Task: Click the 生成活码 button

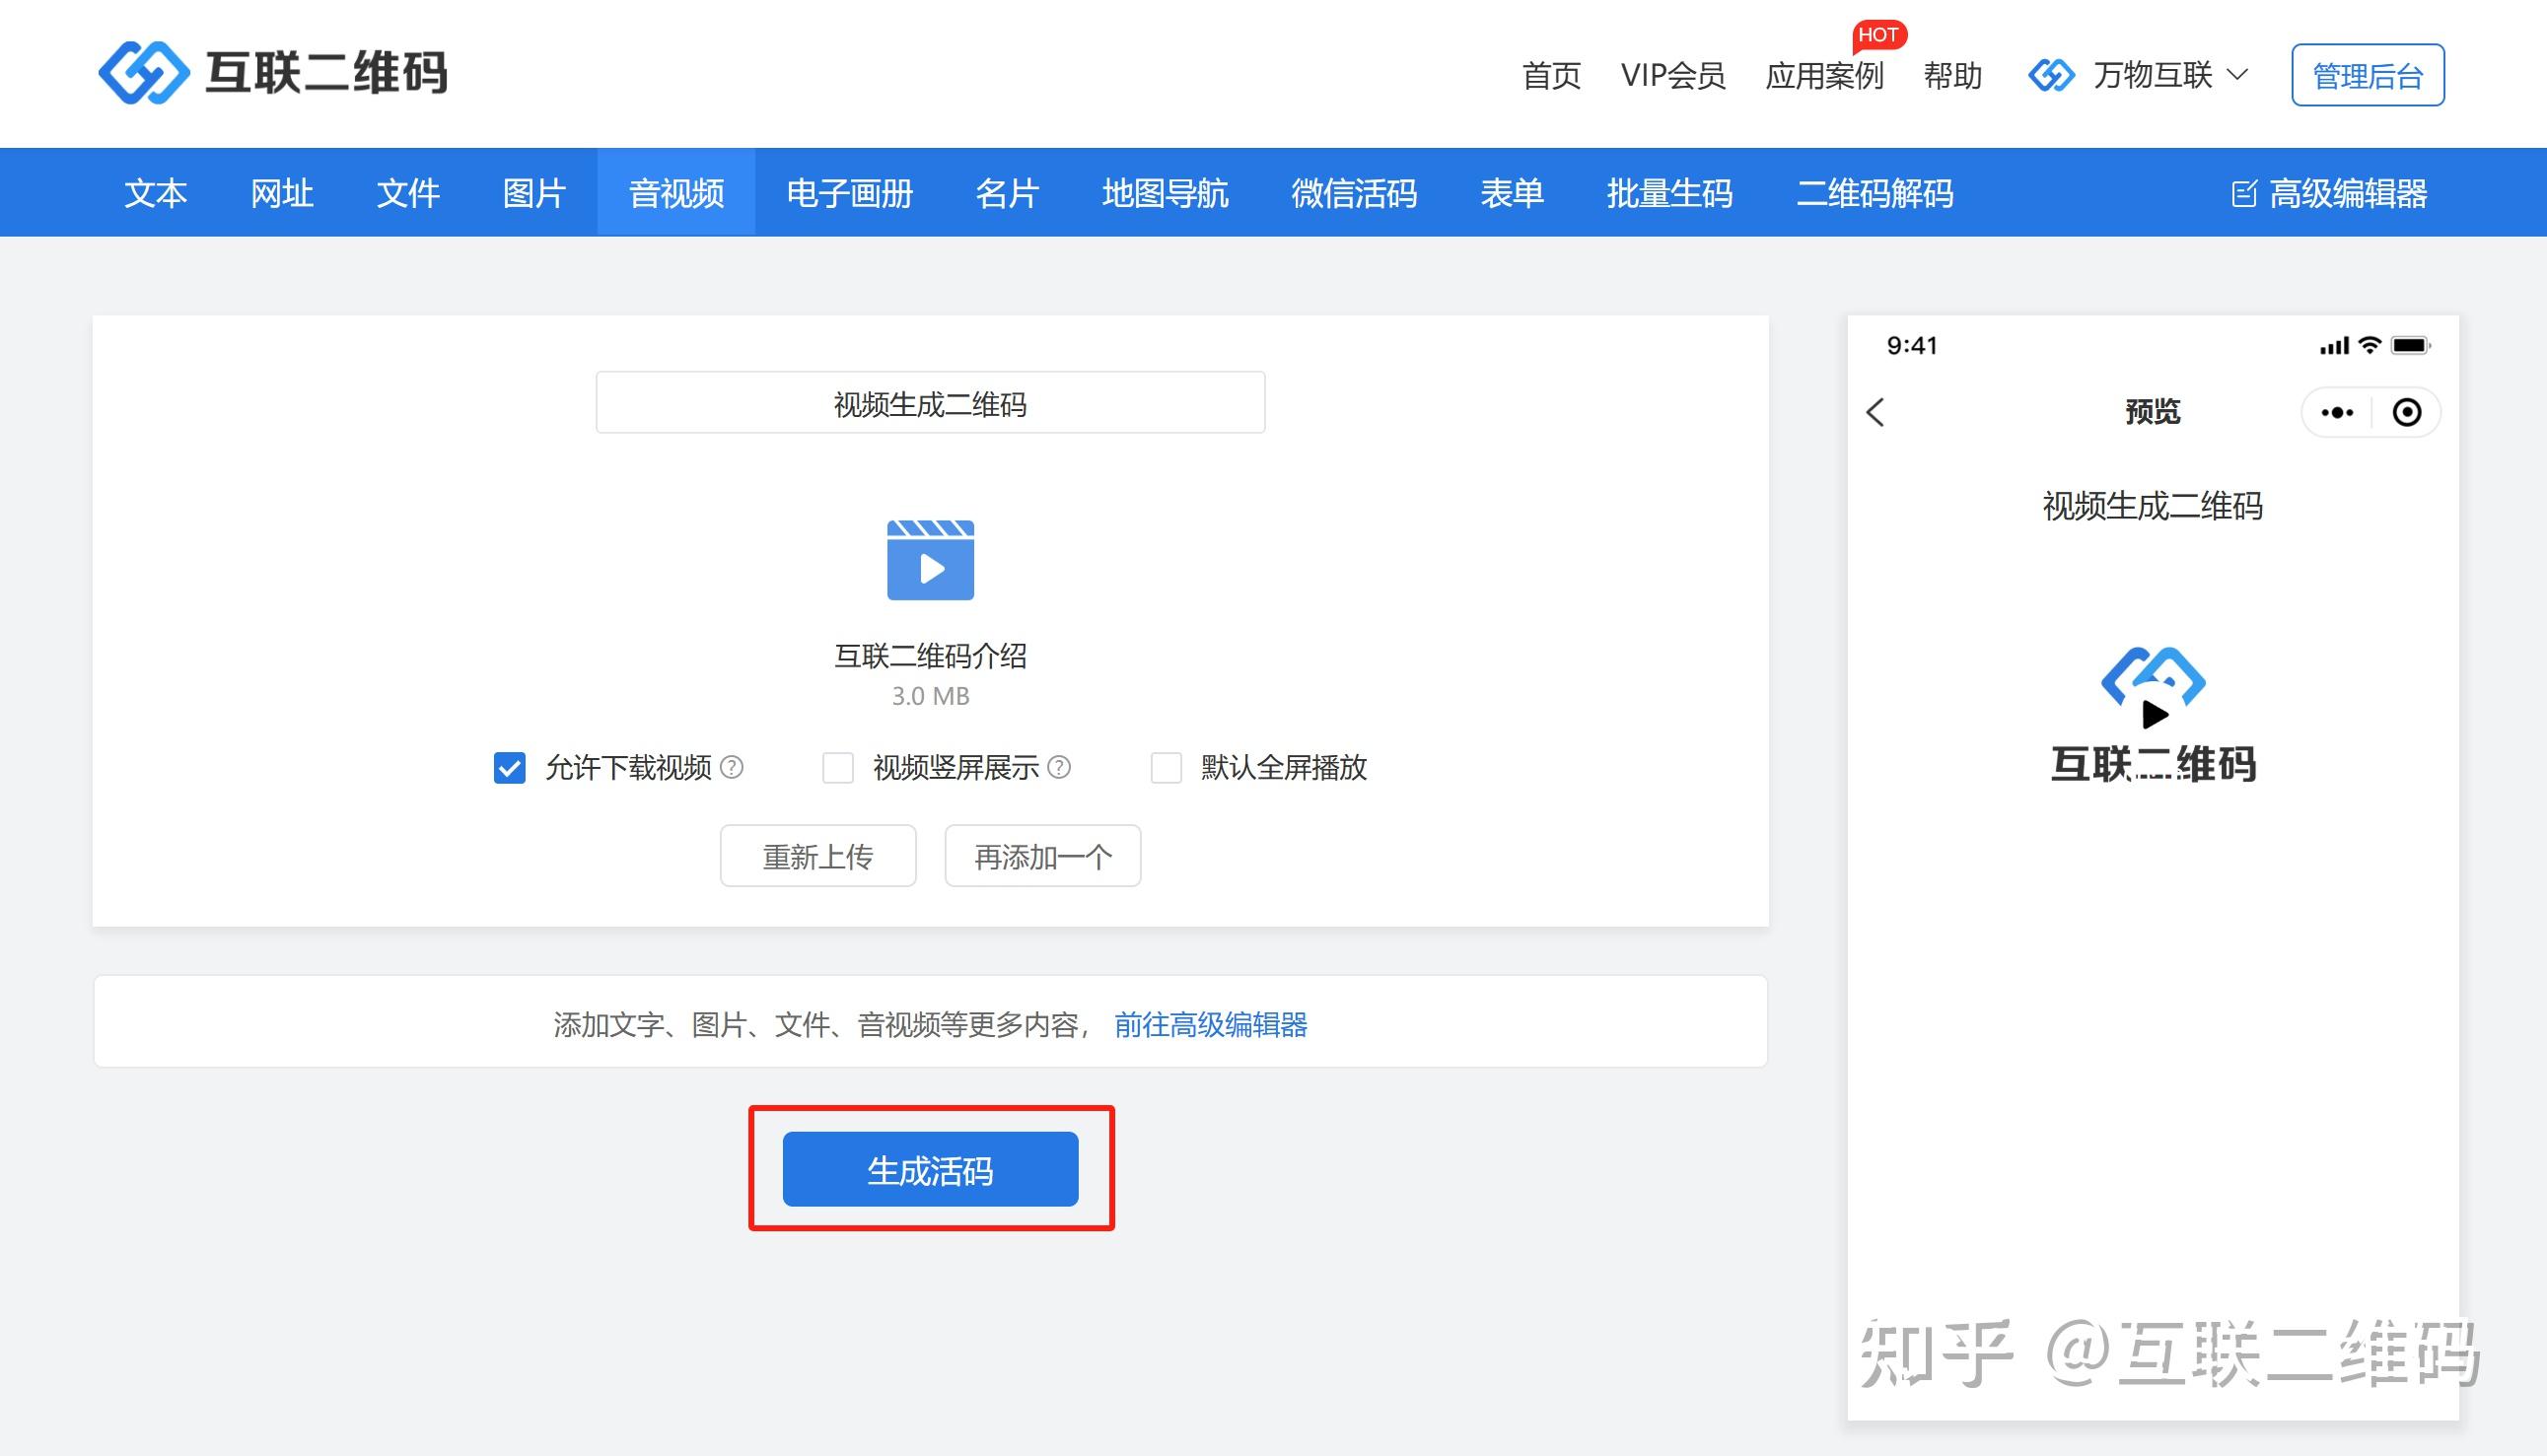Action: [x=930, y=1169]
